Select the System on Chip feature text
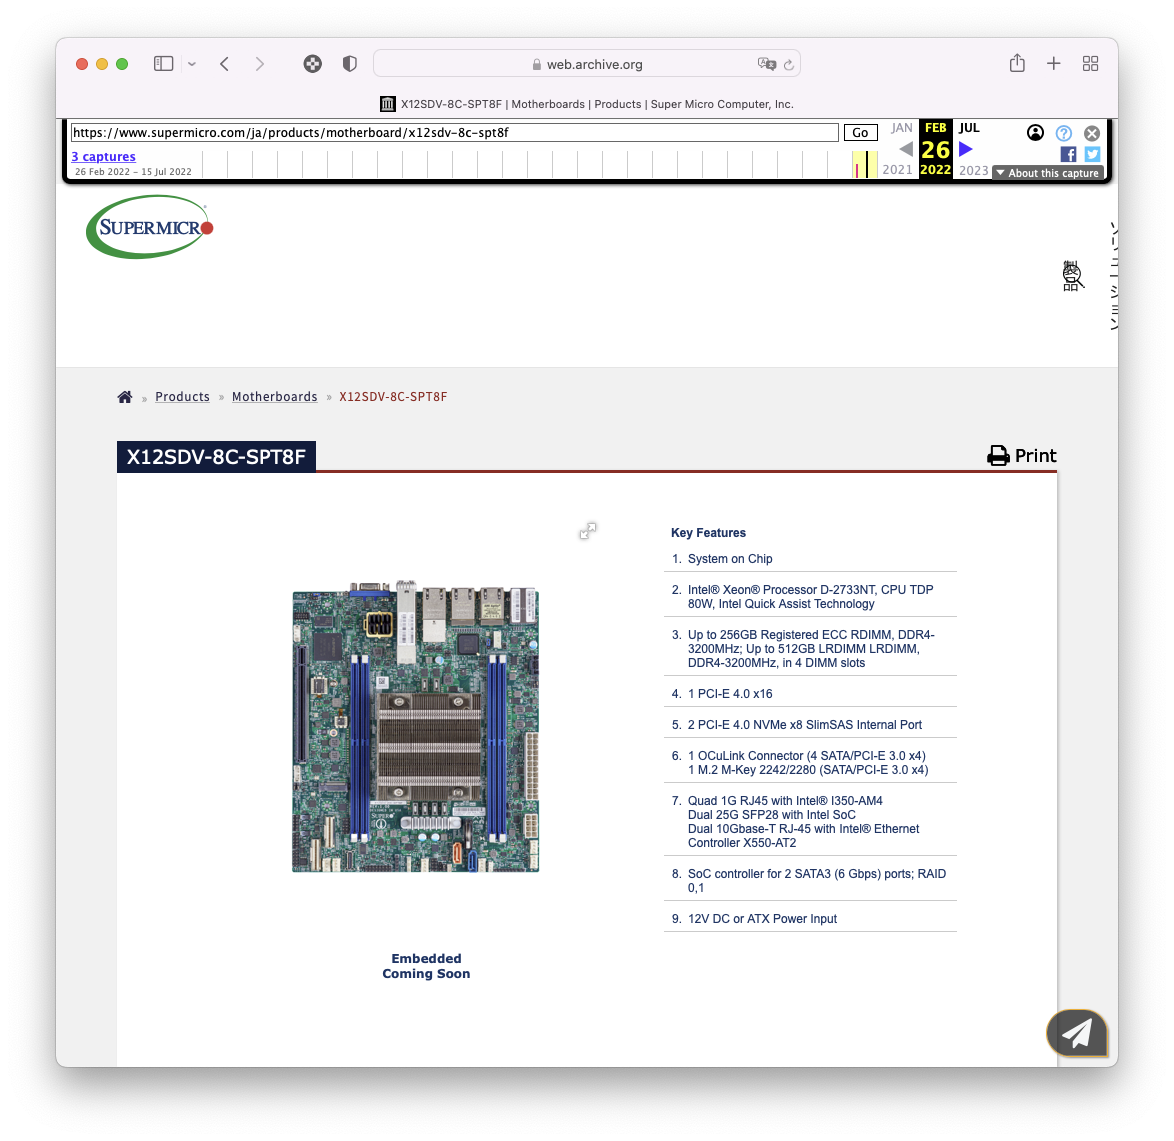 [730, 559]
